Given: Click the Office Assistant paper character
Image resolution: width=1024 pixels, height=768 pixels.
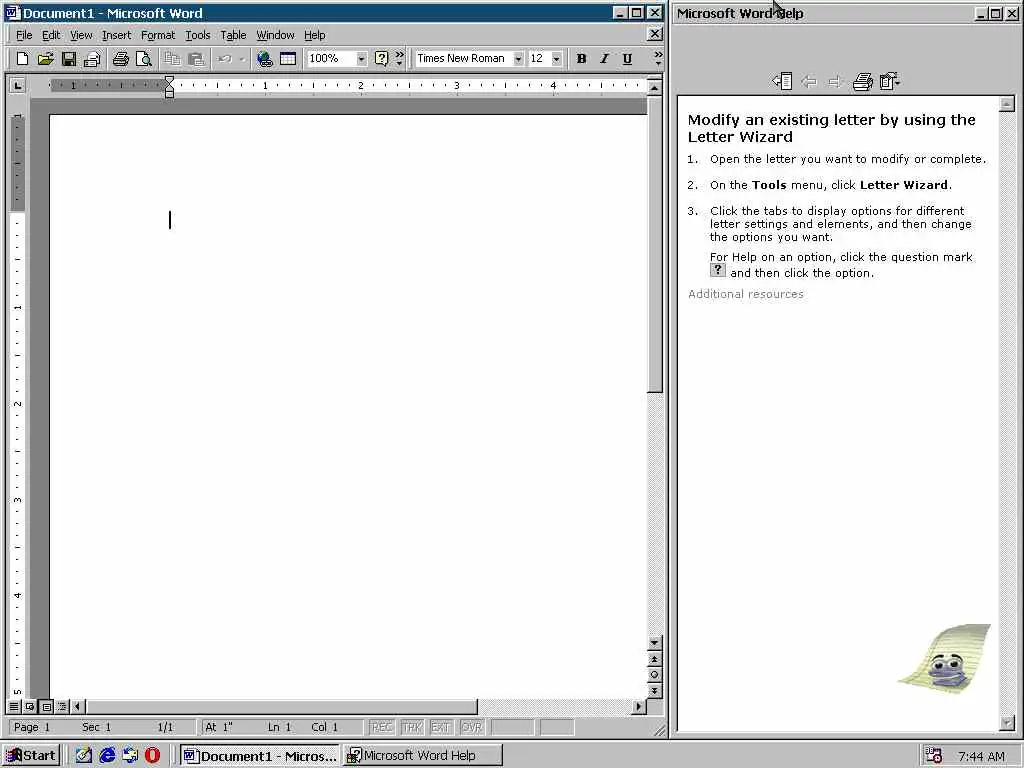Looking at the screenshot, I should click(946, 658).
